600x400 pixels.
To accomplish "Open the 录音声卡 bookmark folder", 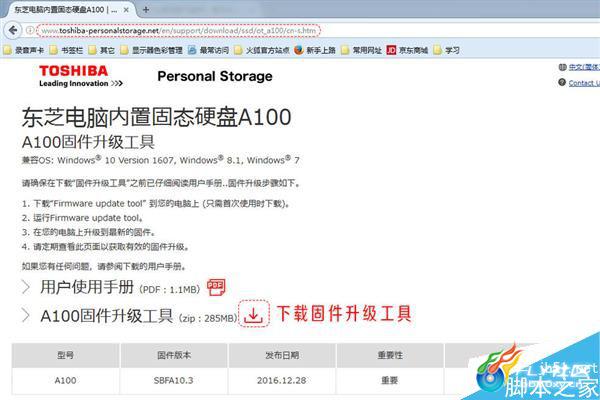I will pos(24,50).
